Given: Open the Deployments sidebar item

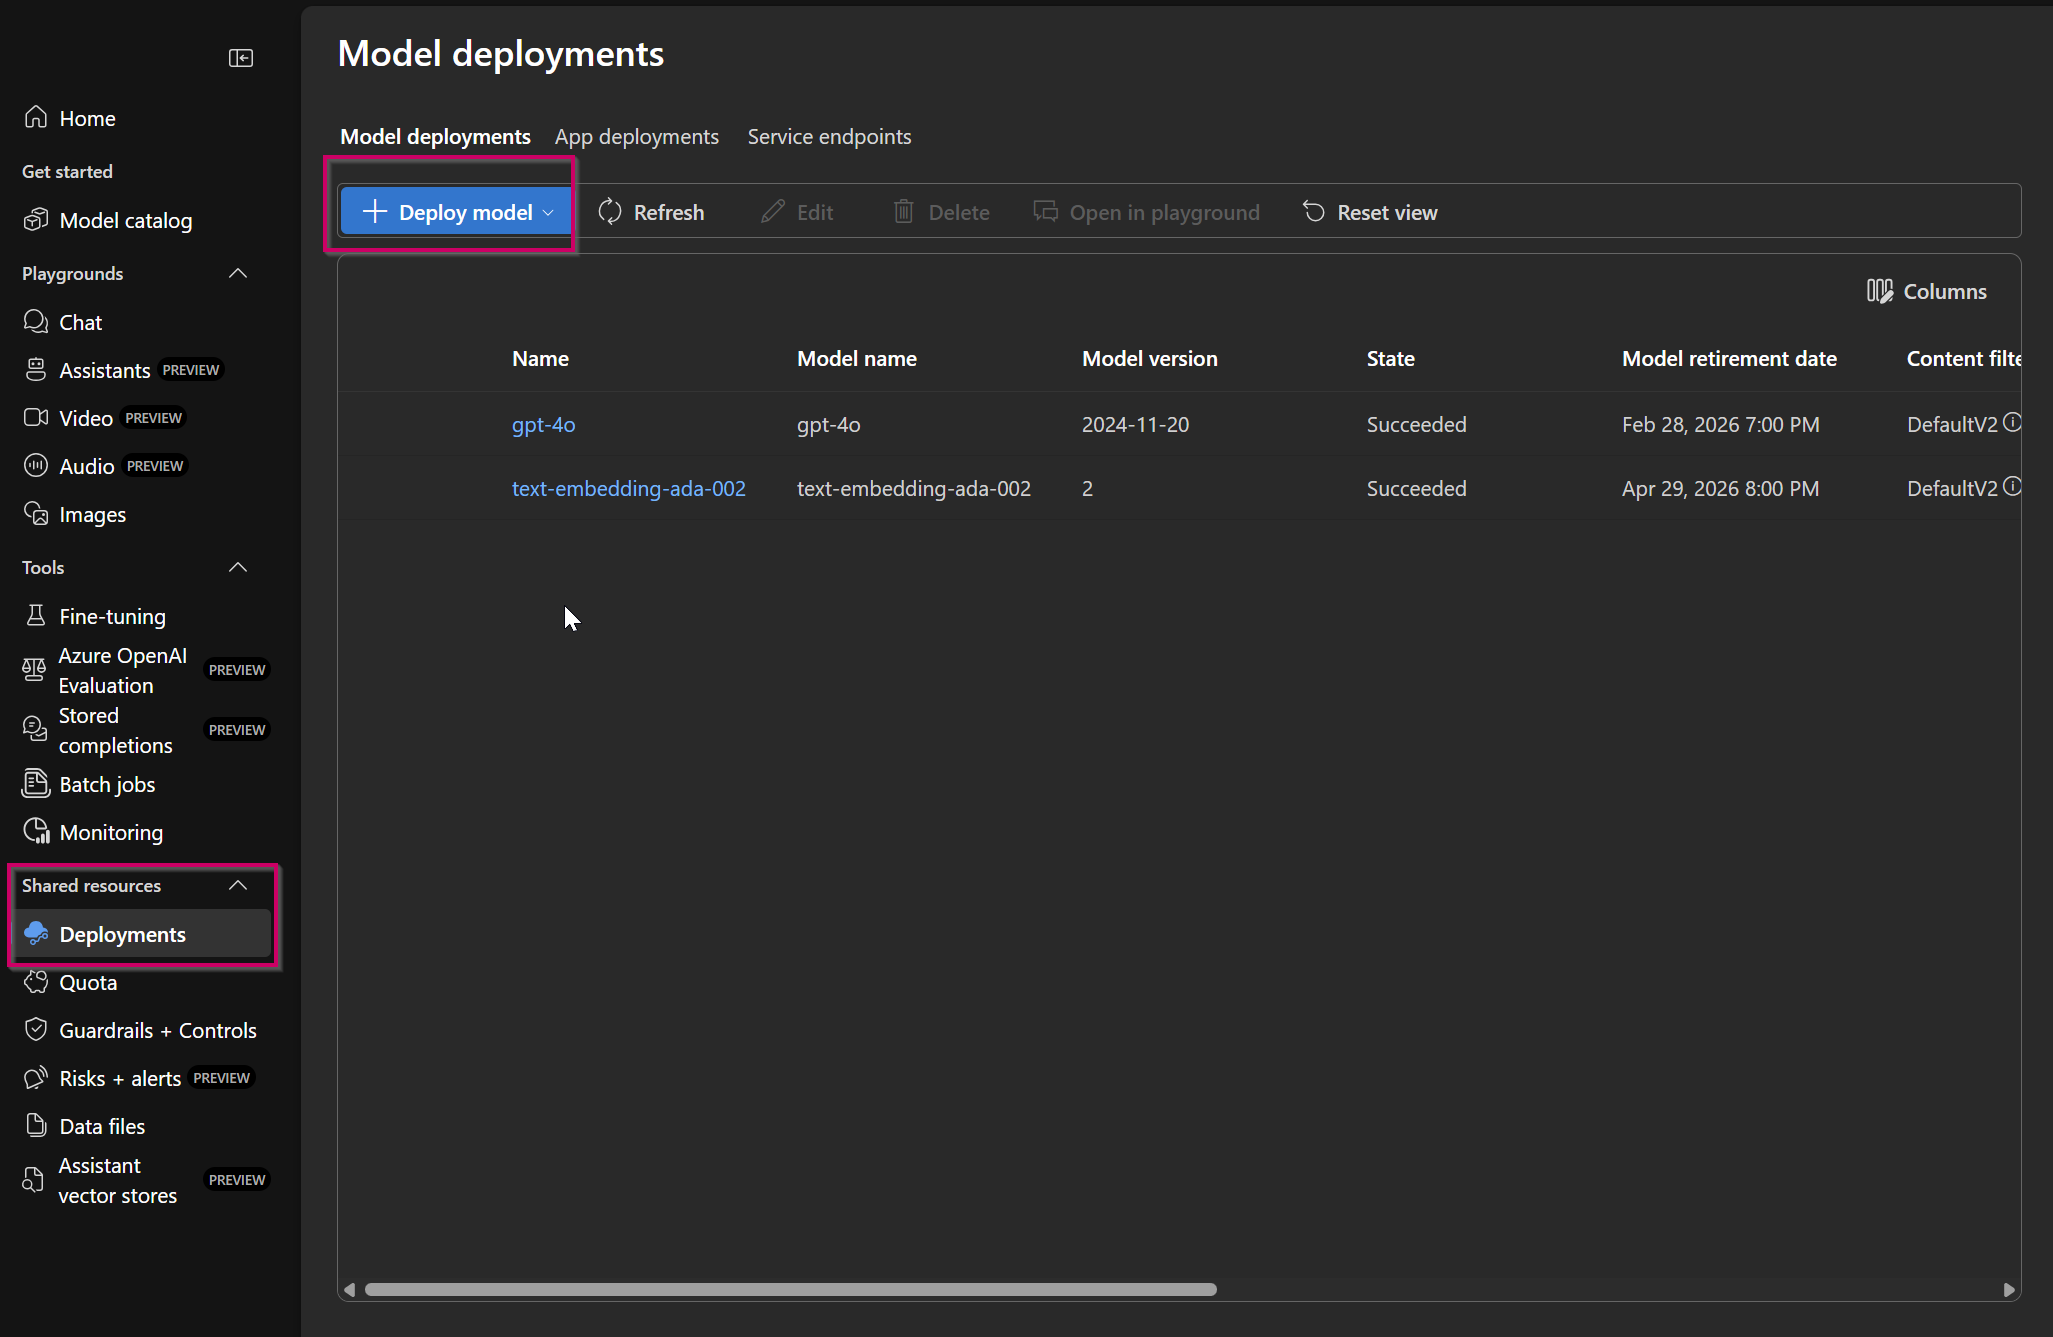Looking at the screenshot, I should tap(143, 933).
